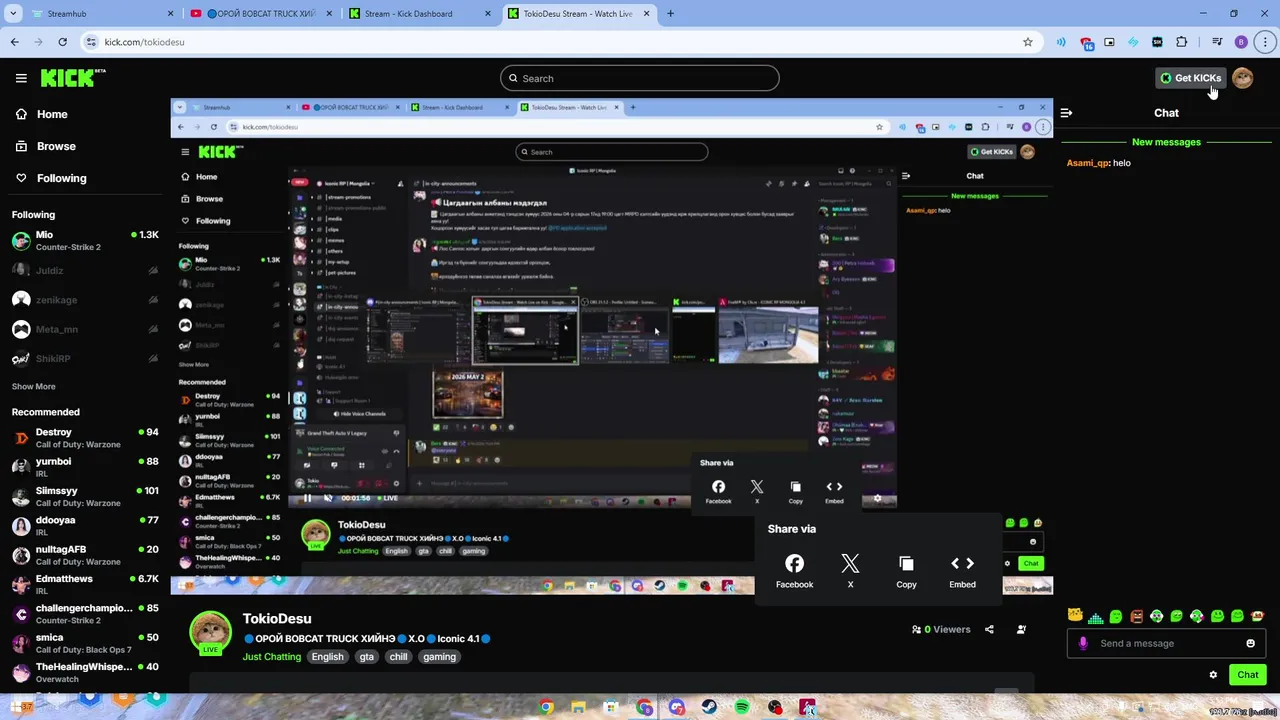
Task: Click the Just Chatting category link
Action: pyautogui.click(x=271, y=657)
